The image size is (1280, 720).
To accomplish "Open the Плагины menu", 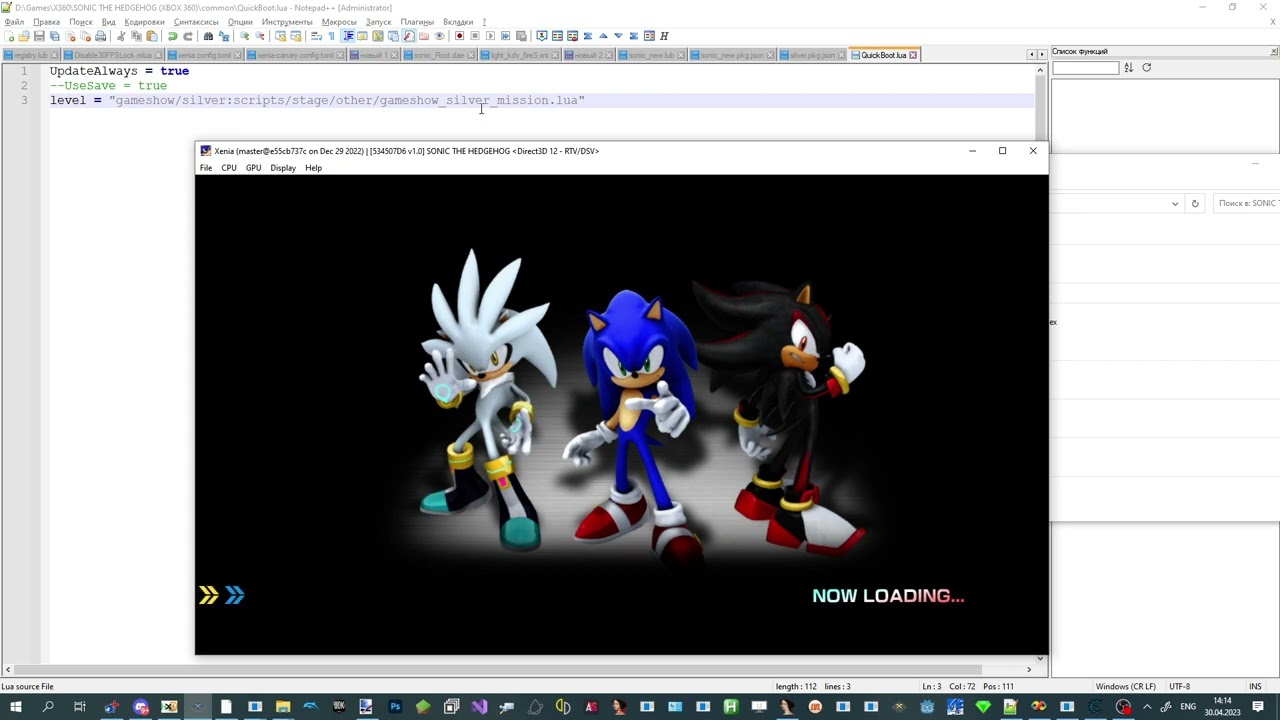I will click(x=417, y=22).
